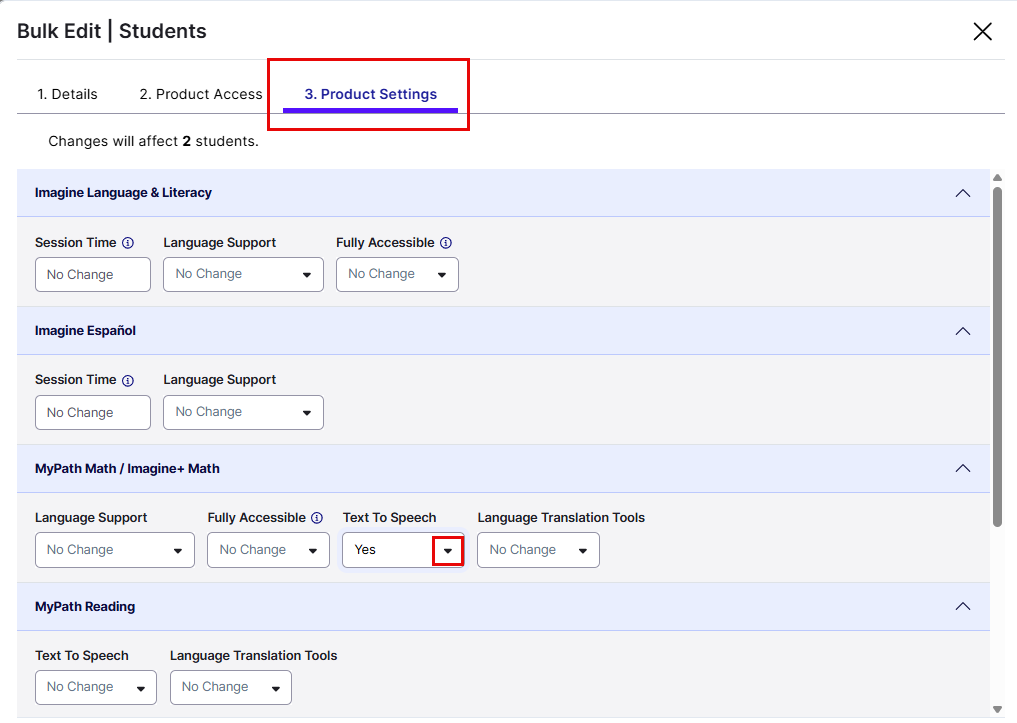This screenshot has width=1017, height=723.
Task: Click info icon beside Imagine Language & Literacy Fully Accessible
Action: pyautogui.click(x=446, y=243)
